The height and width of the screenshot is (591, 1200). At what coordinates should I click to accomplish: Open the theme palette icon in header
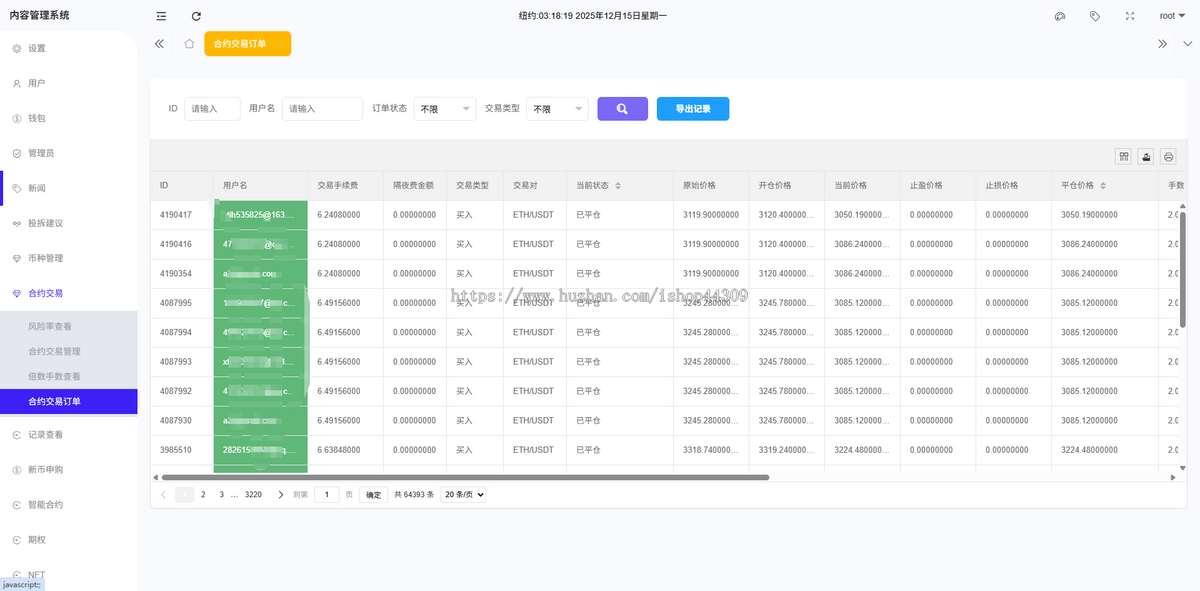point(1059,16)
